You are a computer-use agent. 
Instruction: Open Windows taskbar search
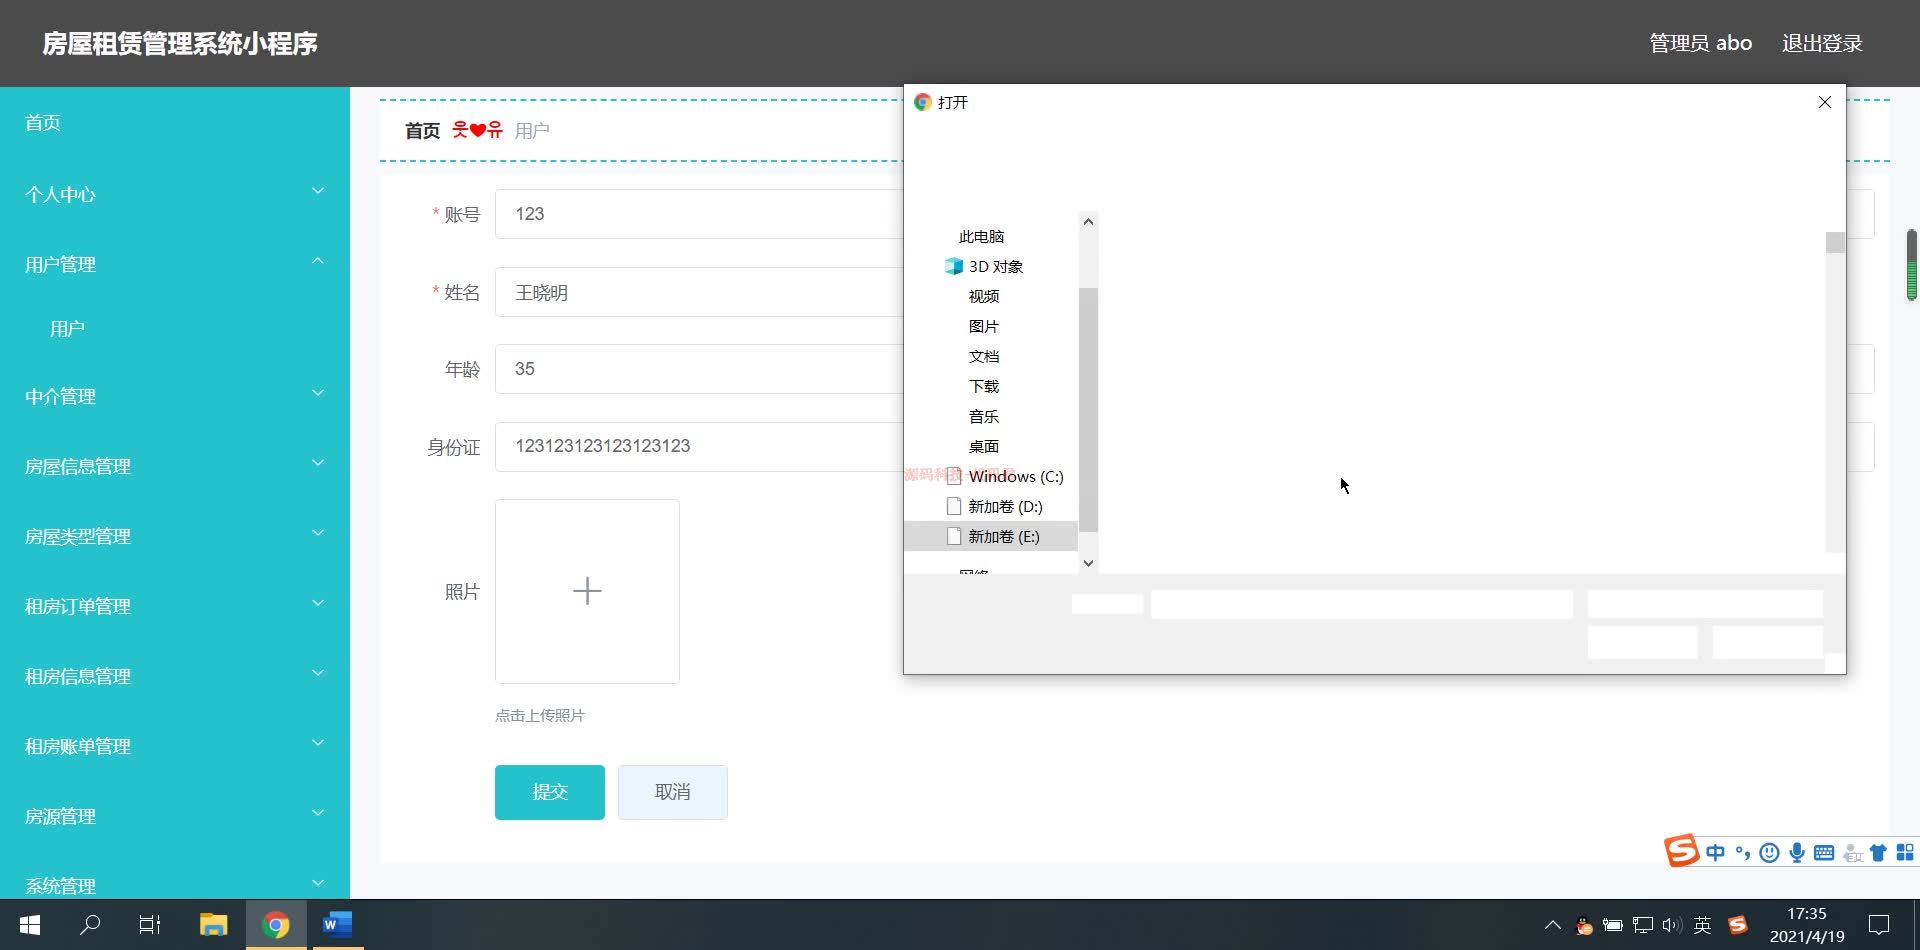pyautogui.click(x=90, y=924)
